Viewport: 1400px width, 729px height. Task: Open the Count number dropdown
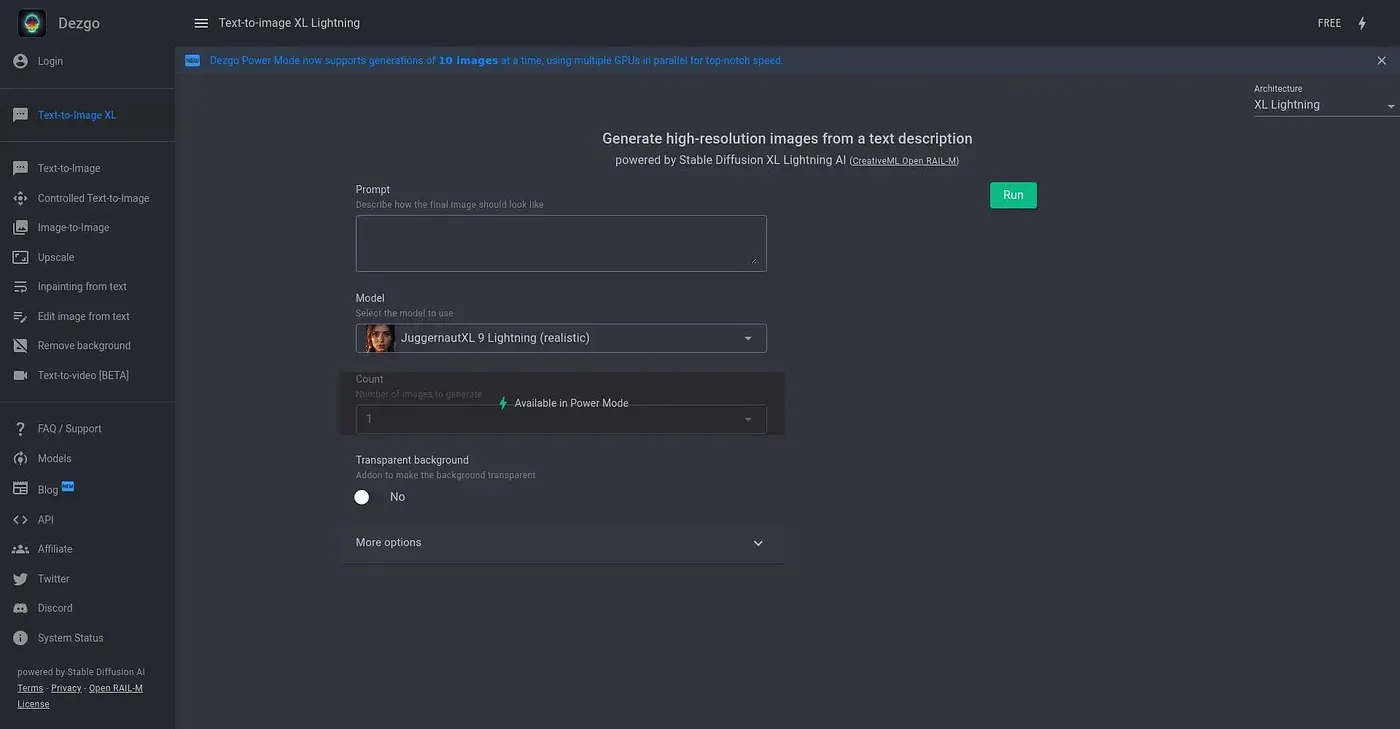tap(561, 419)
